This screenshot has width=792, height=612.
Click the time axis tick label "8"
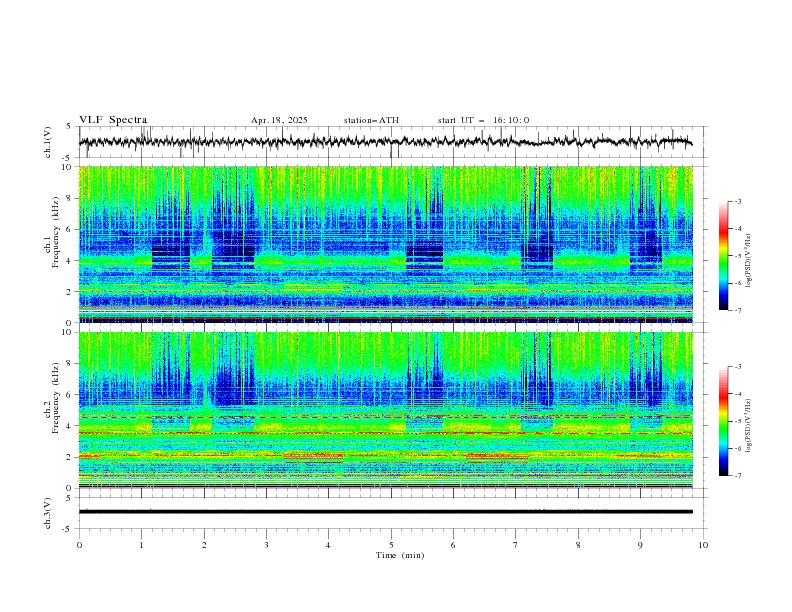(578, 545)
